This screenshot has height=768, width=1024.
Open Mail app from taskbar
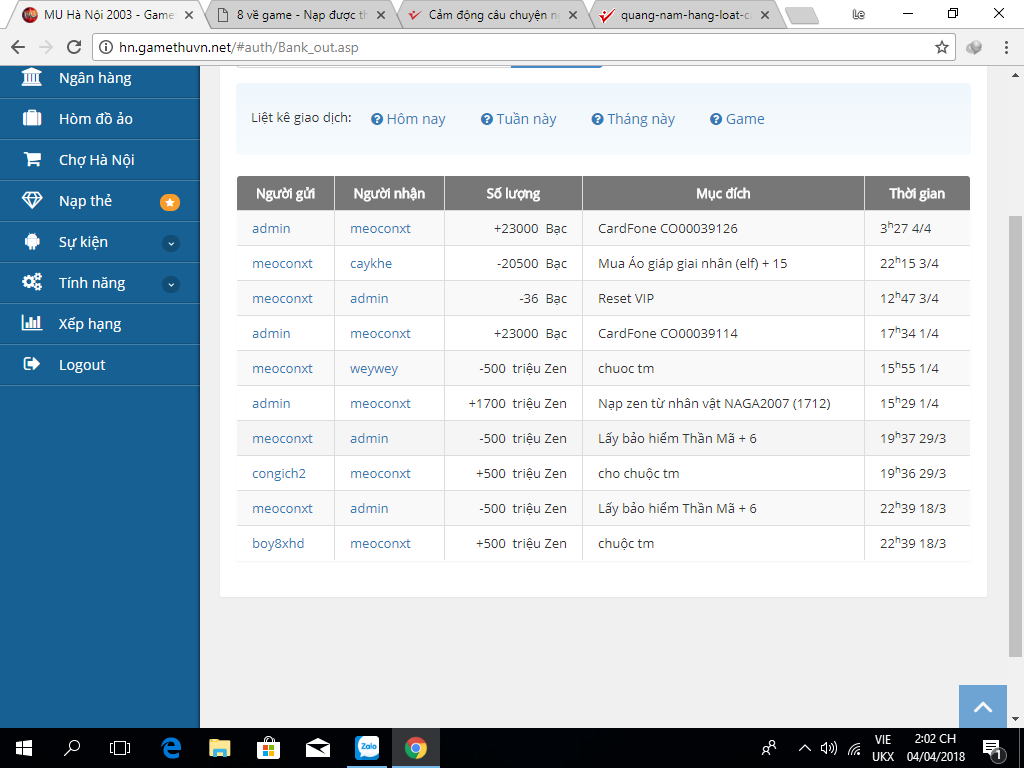coord(318,748)
